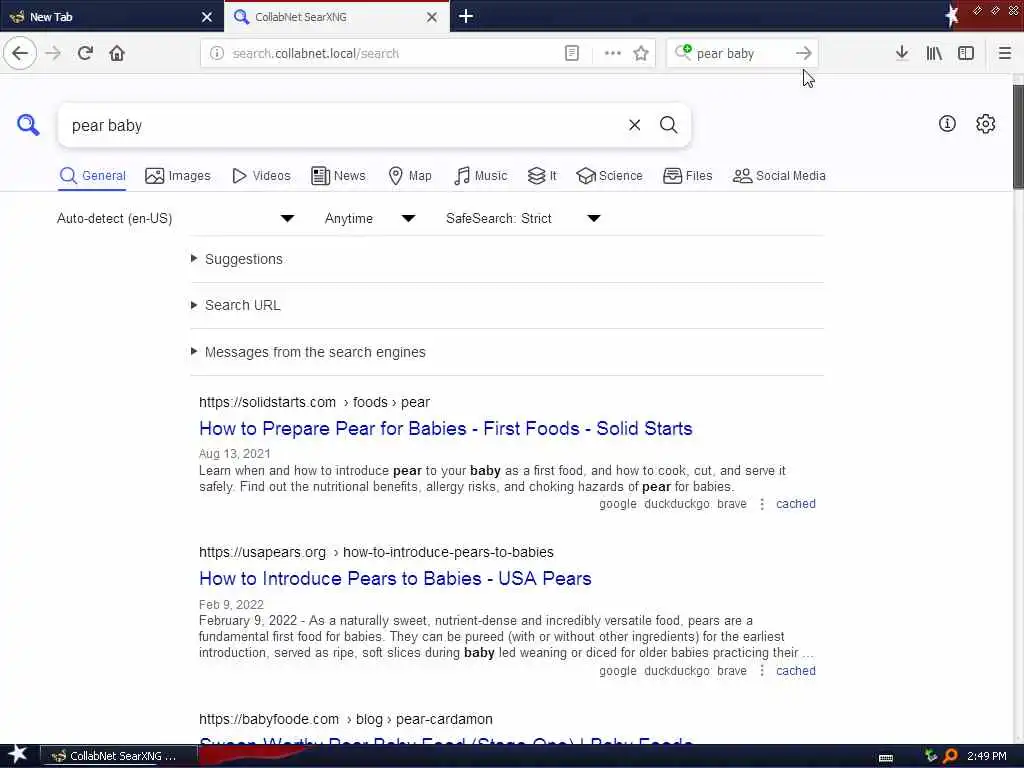The height and width of the screenshot is (768, 1024).
Task: Click the solidstarts.com result URL
Action: 314,402
